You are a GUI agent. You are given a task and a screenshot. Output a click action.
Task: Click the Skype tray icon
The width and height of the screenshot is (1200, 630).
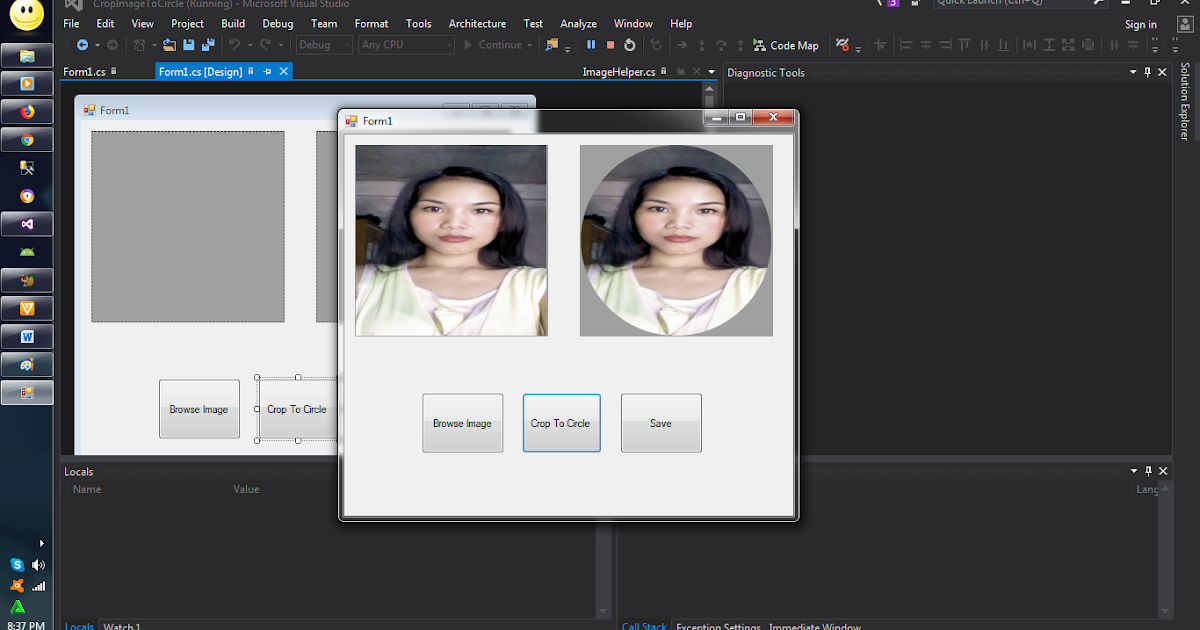point(18,565)
